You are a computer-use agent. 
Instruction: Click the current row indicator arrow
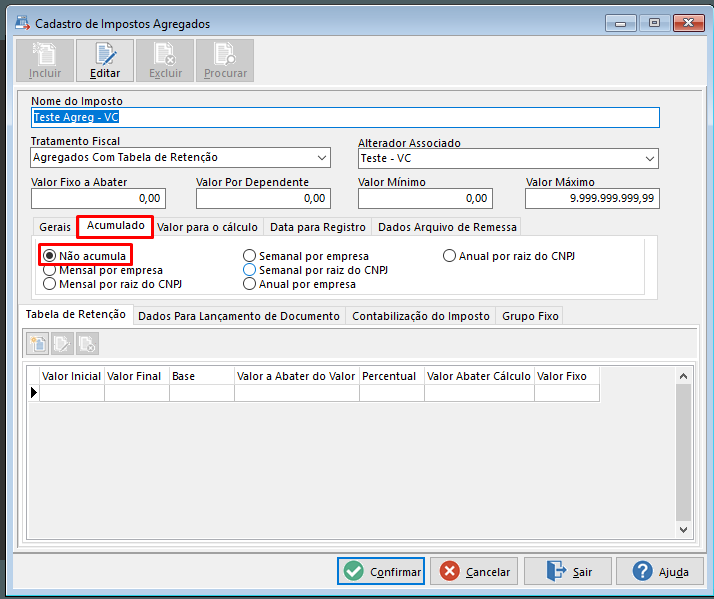tap(34, 392)
